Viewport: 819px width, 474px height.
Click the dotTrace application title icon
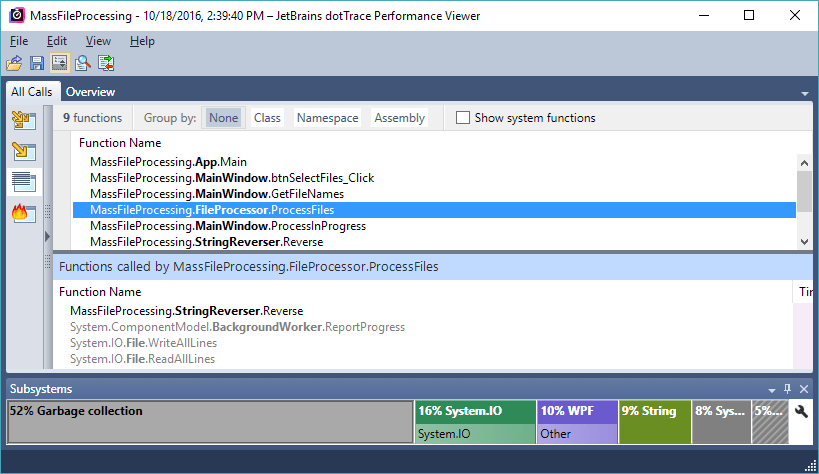click(17, 15)
